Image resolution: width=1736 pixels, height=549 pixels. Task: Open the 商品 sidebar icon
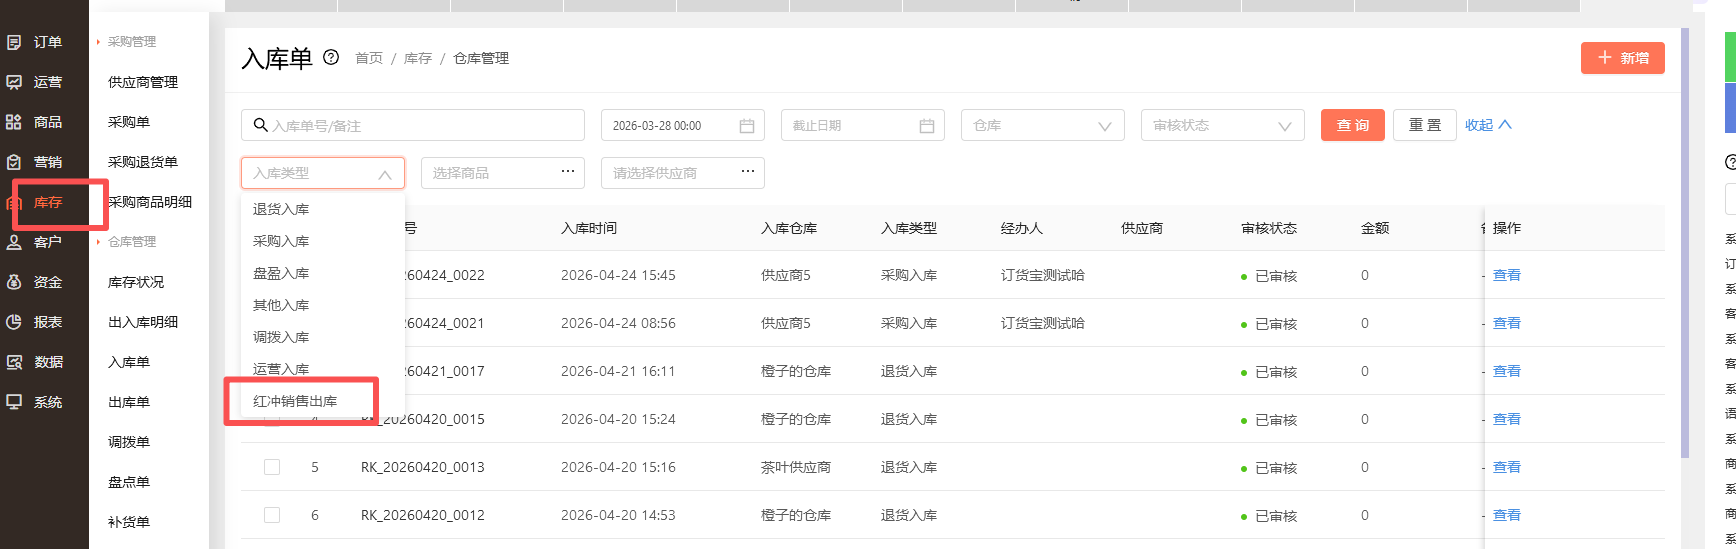pyautogui.click(x=14, y=122)
